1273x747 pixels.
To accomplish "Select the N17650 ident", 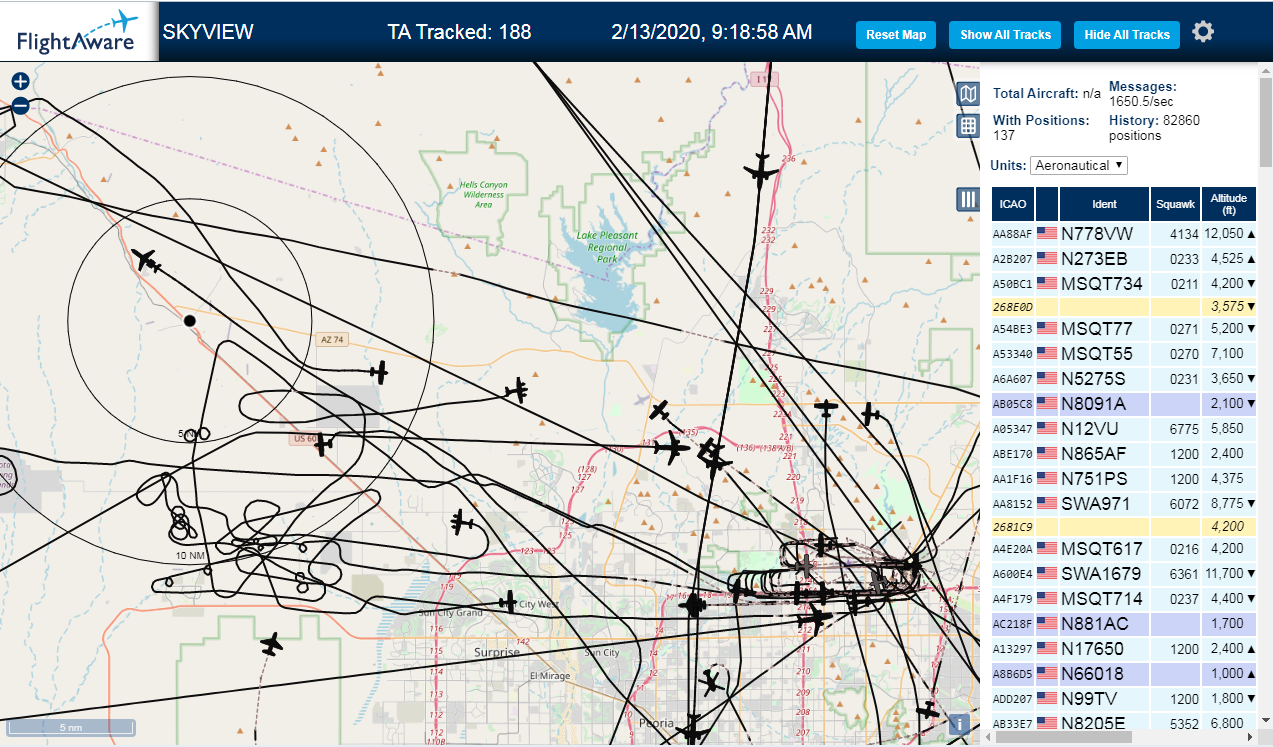I will point(1092,648).
